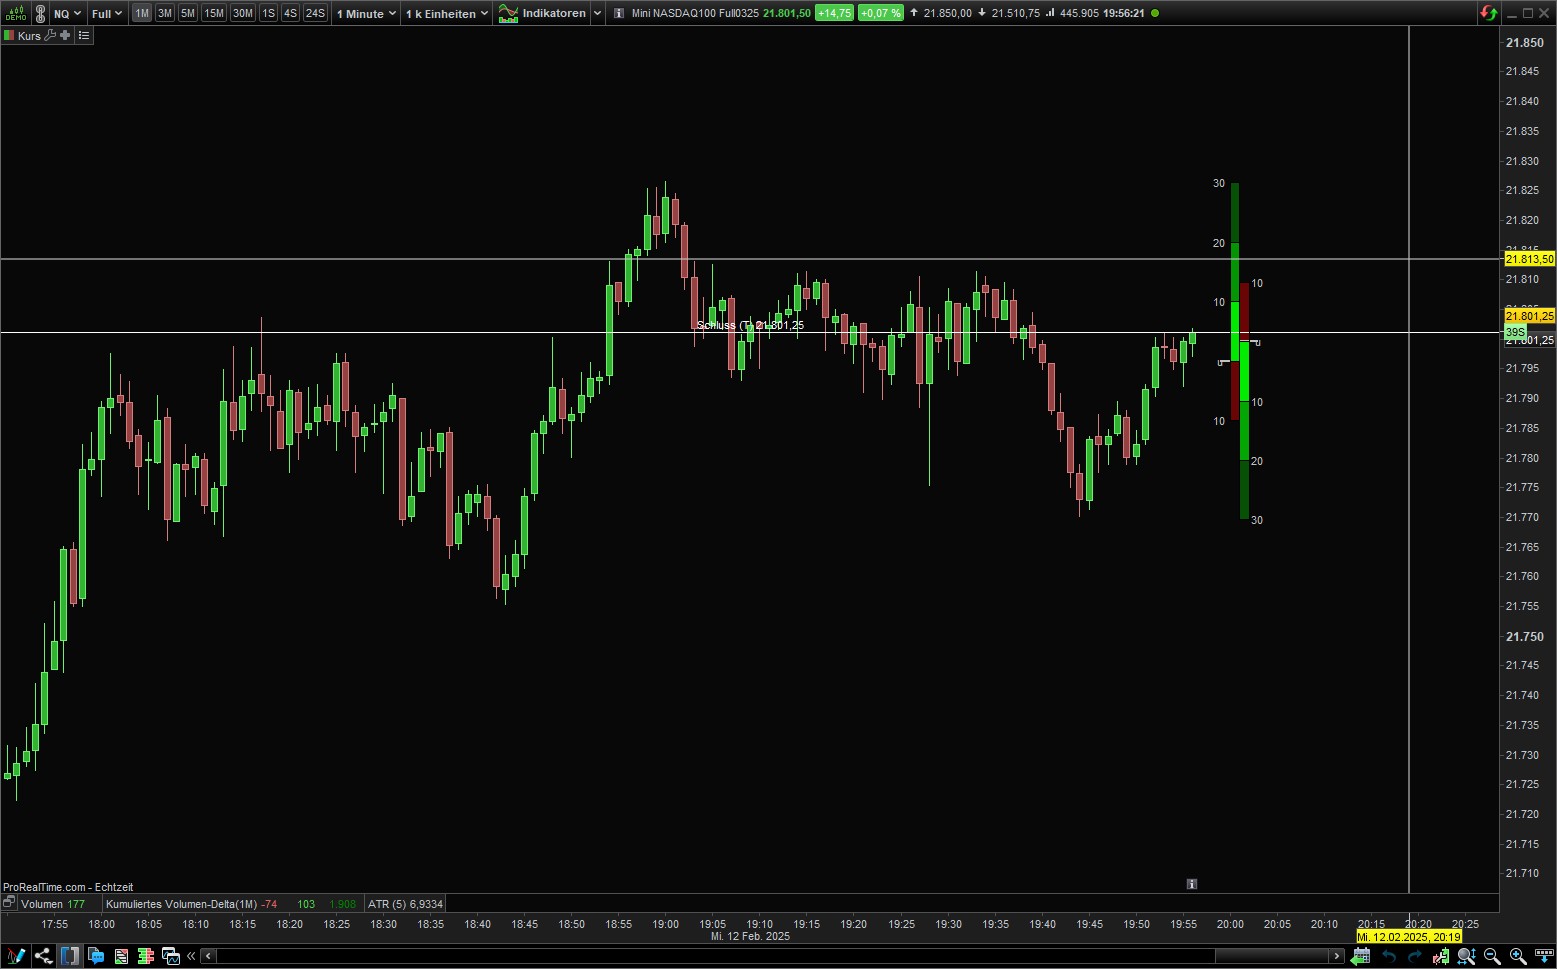Click the horizontal scrollbar right arrow
The height and width of the screenshot is (969, 1557).
coord(1336,956)
